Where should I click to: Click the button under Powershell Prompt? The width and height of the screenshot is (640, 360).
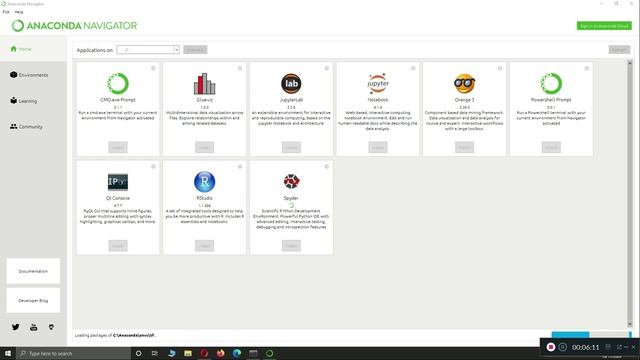(x=551, y=147)
